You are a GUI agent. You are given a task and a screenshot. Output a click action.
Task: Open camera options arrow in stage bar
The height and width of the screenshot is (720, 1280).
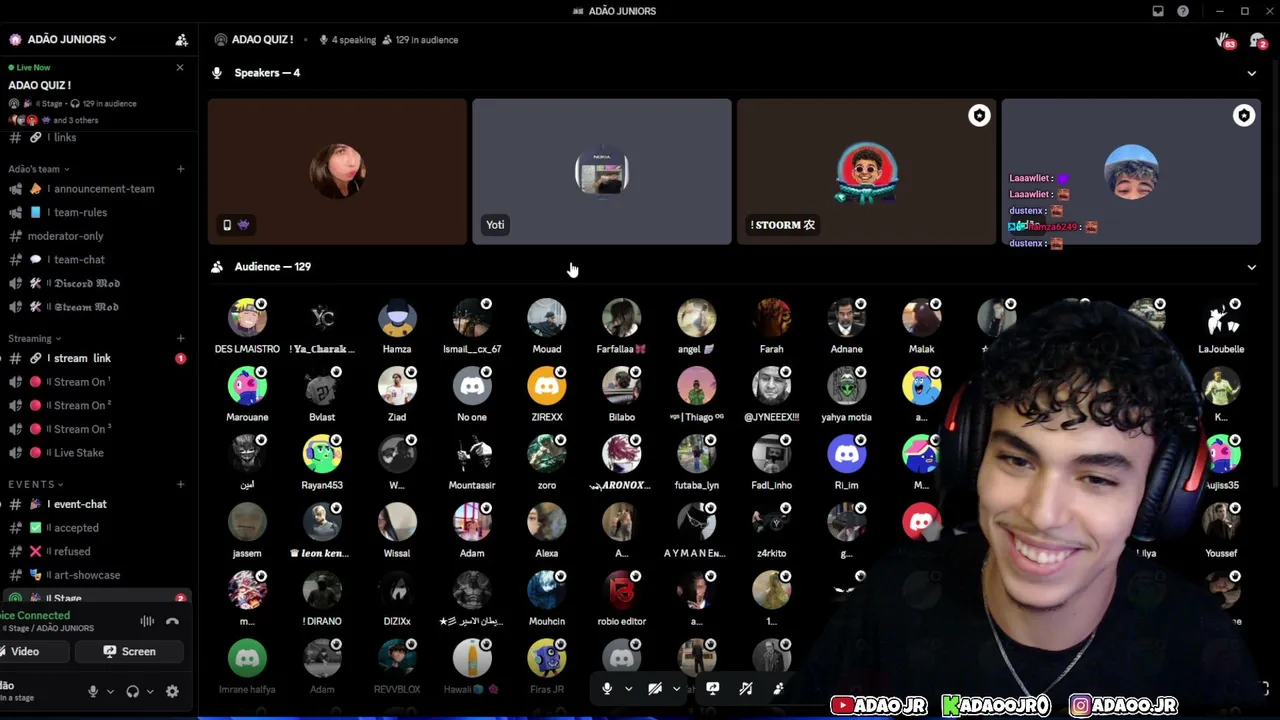tap(676, 688)
